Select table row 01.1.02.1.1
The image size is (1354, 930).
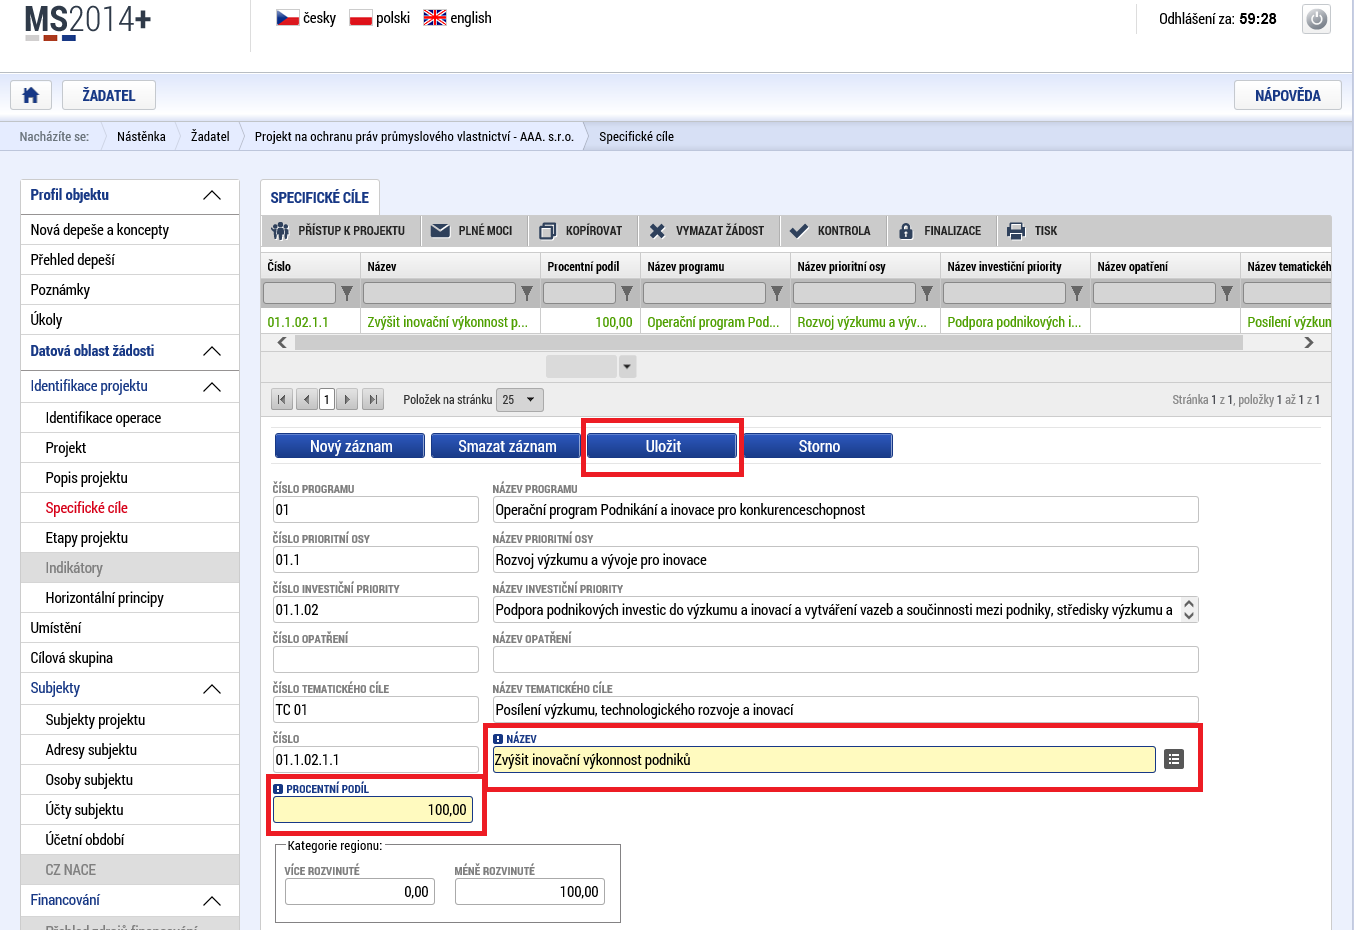click(796, 322)
